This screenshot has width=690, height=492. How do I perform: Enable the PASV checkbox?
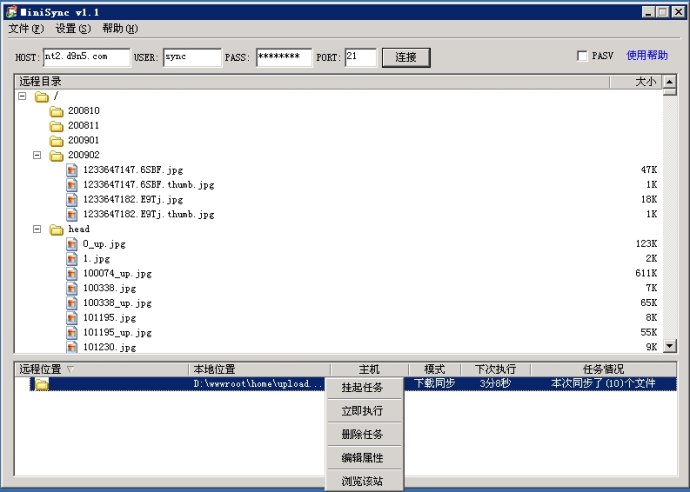[583, 57]
